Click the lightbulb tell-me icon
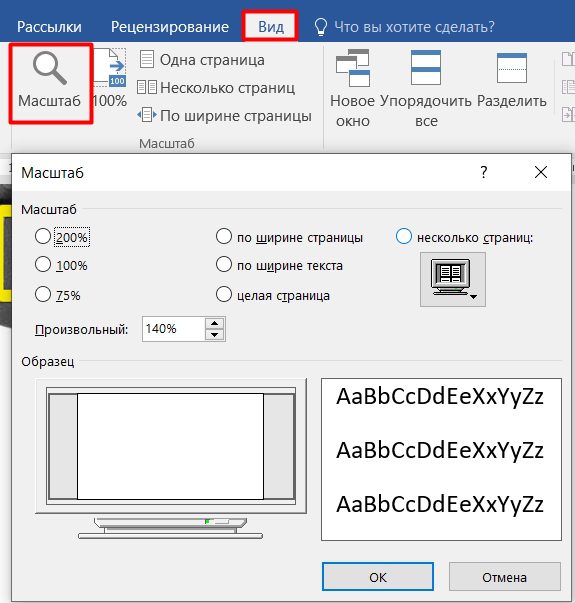Viewport: 575px width, 603px height. [x=320, y=27]
